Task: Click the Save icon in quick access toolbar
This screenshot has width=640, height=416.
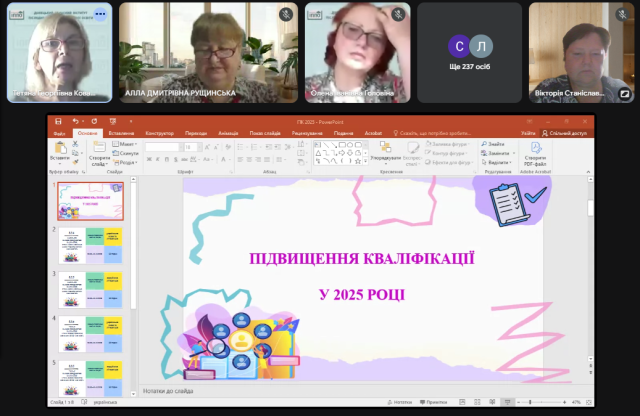Action: click(x=55, y=122)
